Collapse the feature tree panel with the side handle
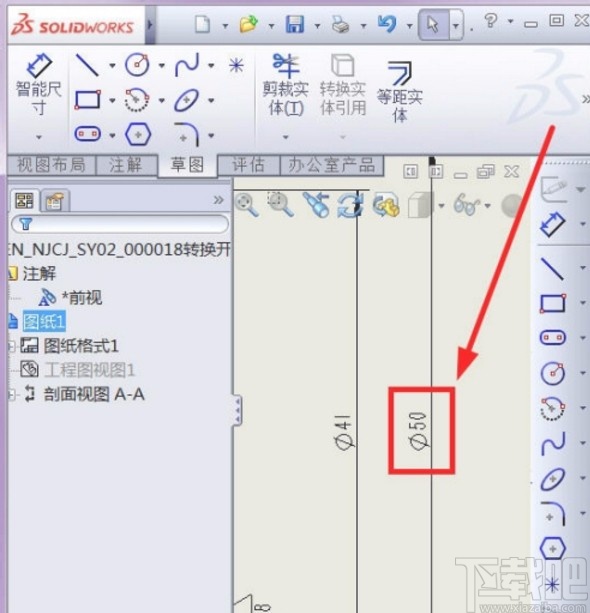 click(238, 410)
